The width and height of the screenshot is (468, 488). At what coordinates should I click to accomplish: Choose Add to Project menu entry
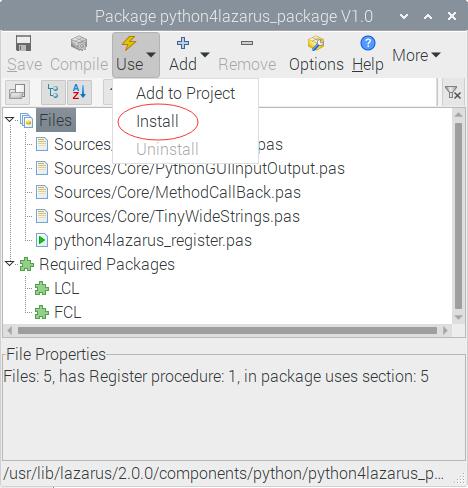(186, 93)
